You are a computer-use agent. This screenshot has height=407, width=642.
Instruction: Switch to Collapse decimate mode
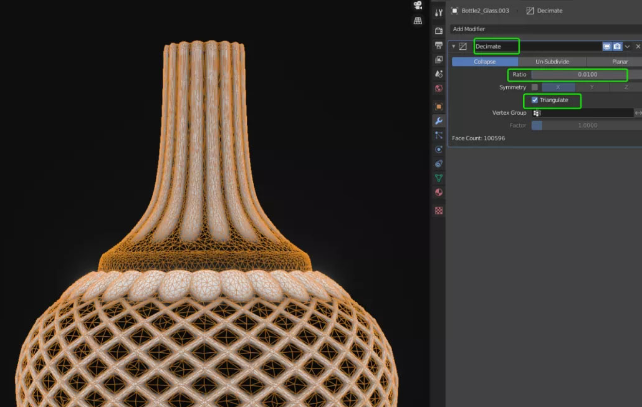(x=485, y=61)
